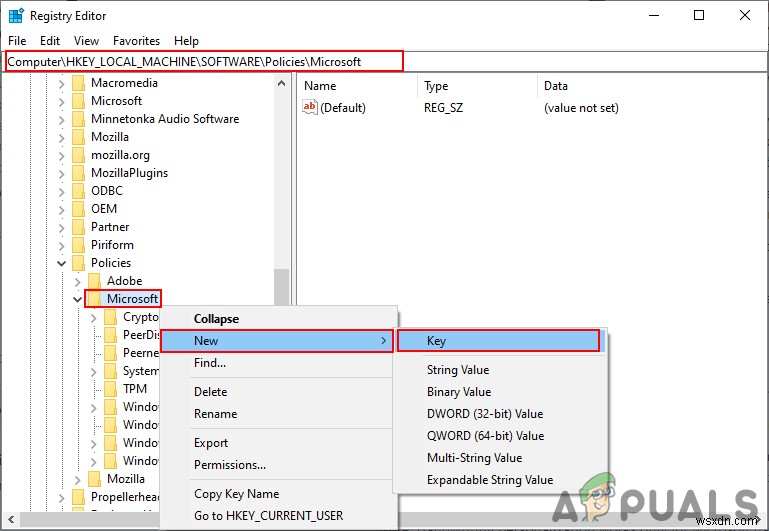Click the TPM folder icon
This screenshot has height=531, width=769.
click(111, 389)
